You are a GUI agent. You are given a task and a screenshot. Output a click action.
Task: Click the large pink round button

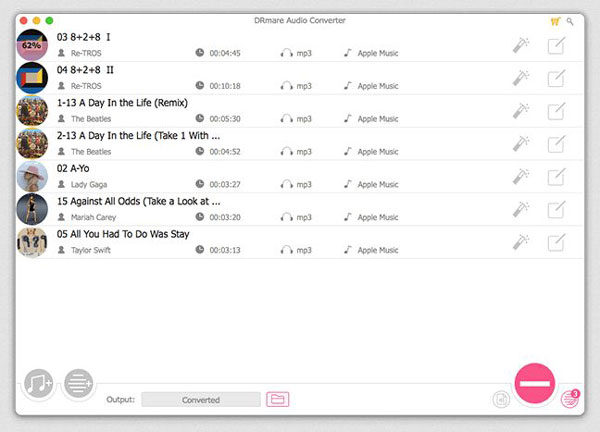click(x=534, y=384)
